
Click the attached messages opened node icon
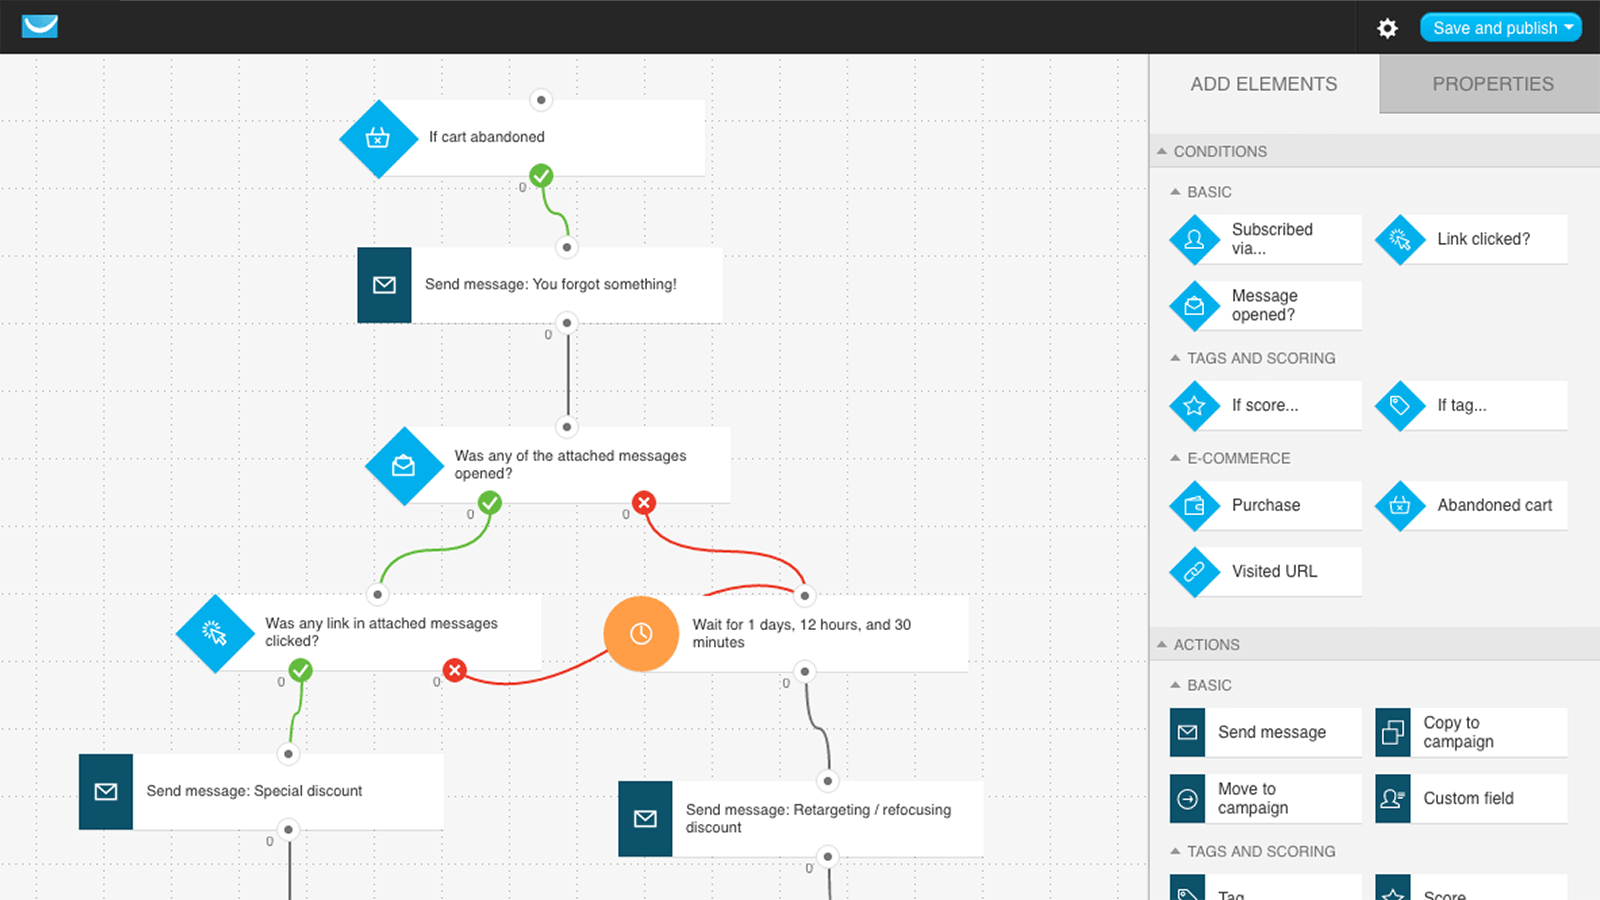[x=404, y=466]
